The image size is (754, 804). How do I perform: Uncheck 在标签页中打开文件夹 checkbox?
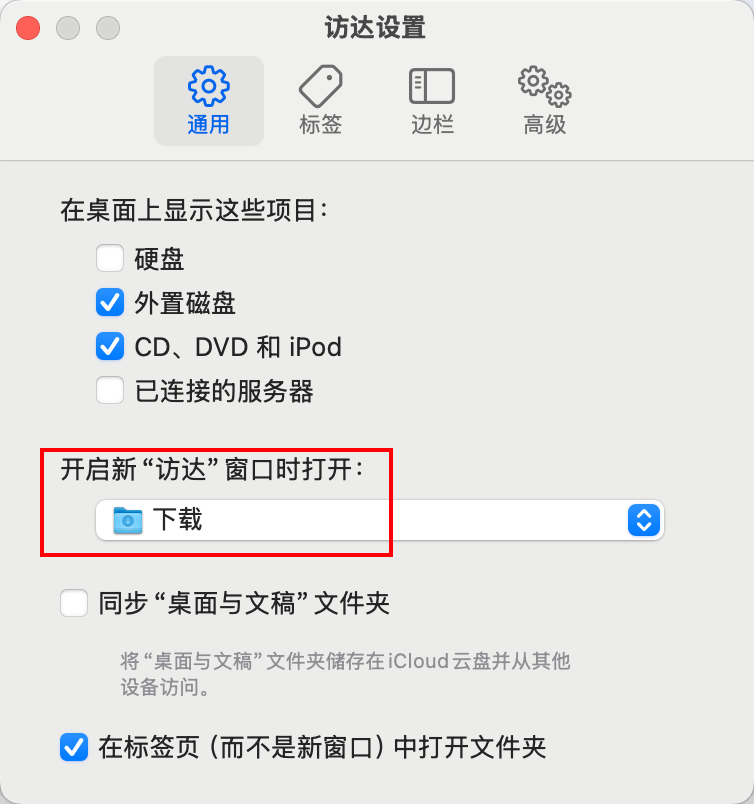(x=73, y=747)
